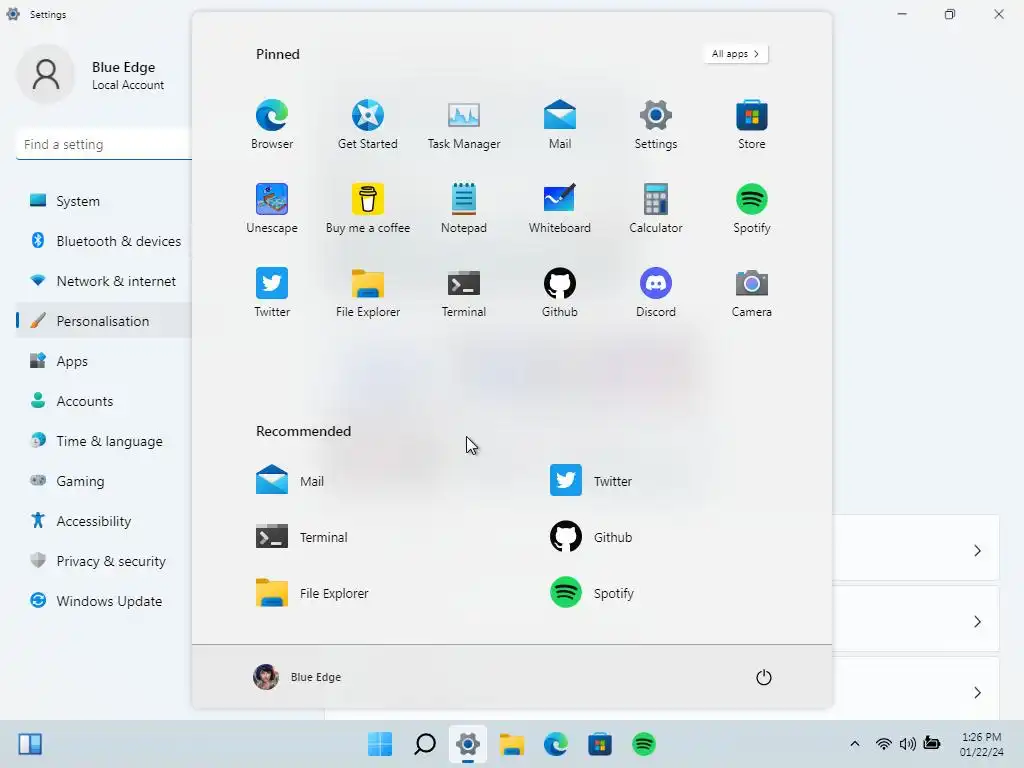The width and height of the screenshot is (1024, 768).
Task: Open Edge browser from taskbar
Action: pos(555,744)
